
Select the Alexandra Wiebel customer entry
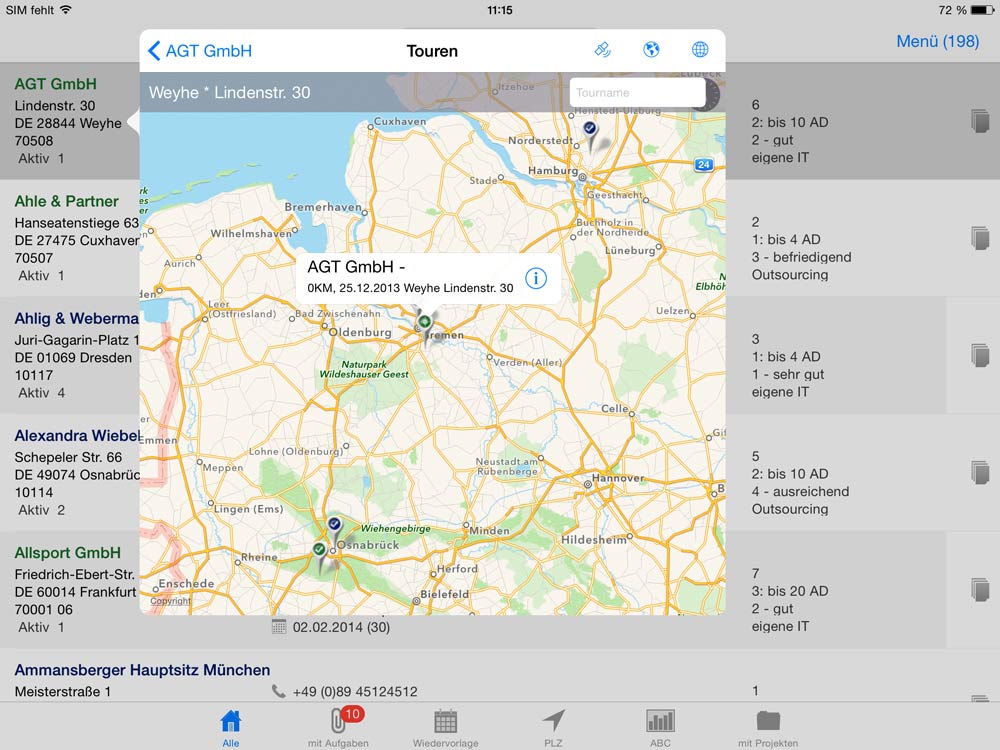coord(77,436)
